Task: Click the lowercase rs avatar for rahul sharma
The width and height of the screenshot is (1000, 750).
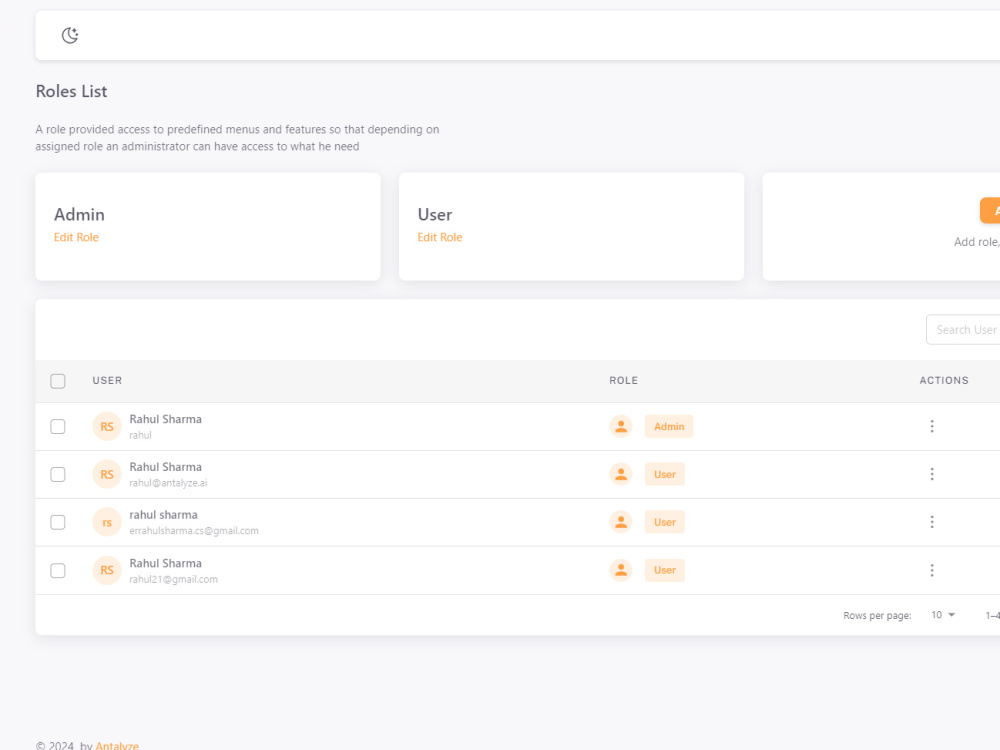Action: coord(106,521)
